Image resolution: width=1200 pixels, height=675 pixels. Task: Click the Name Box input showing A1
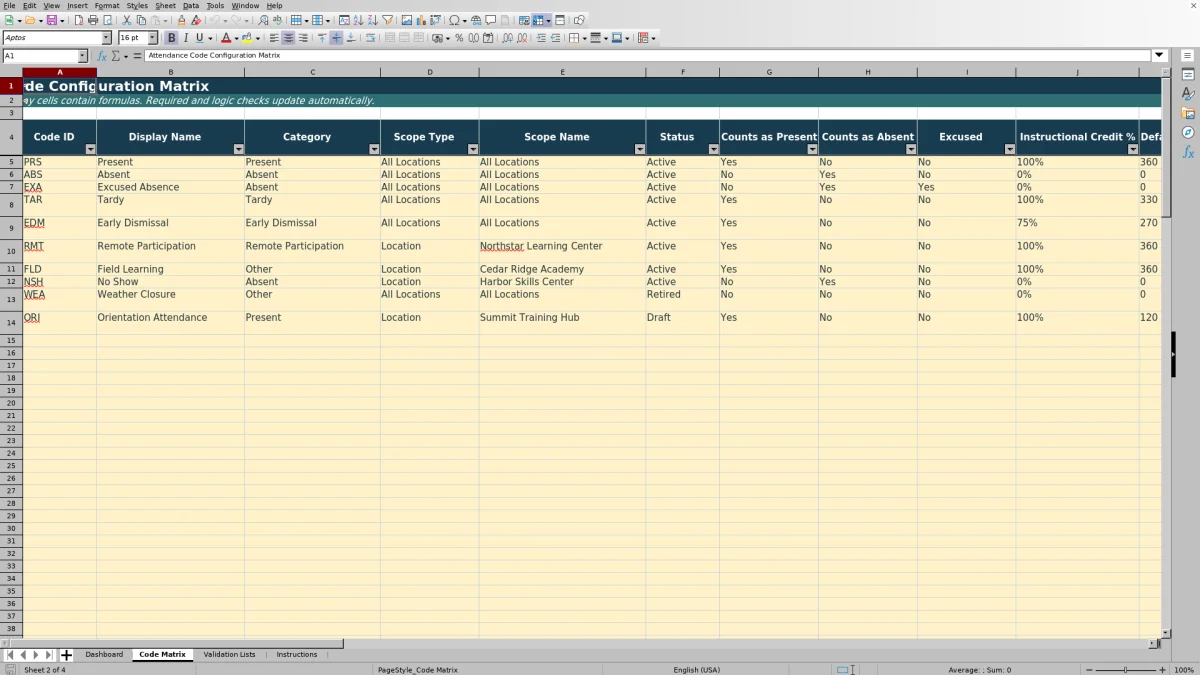[40, 56]
